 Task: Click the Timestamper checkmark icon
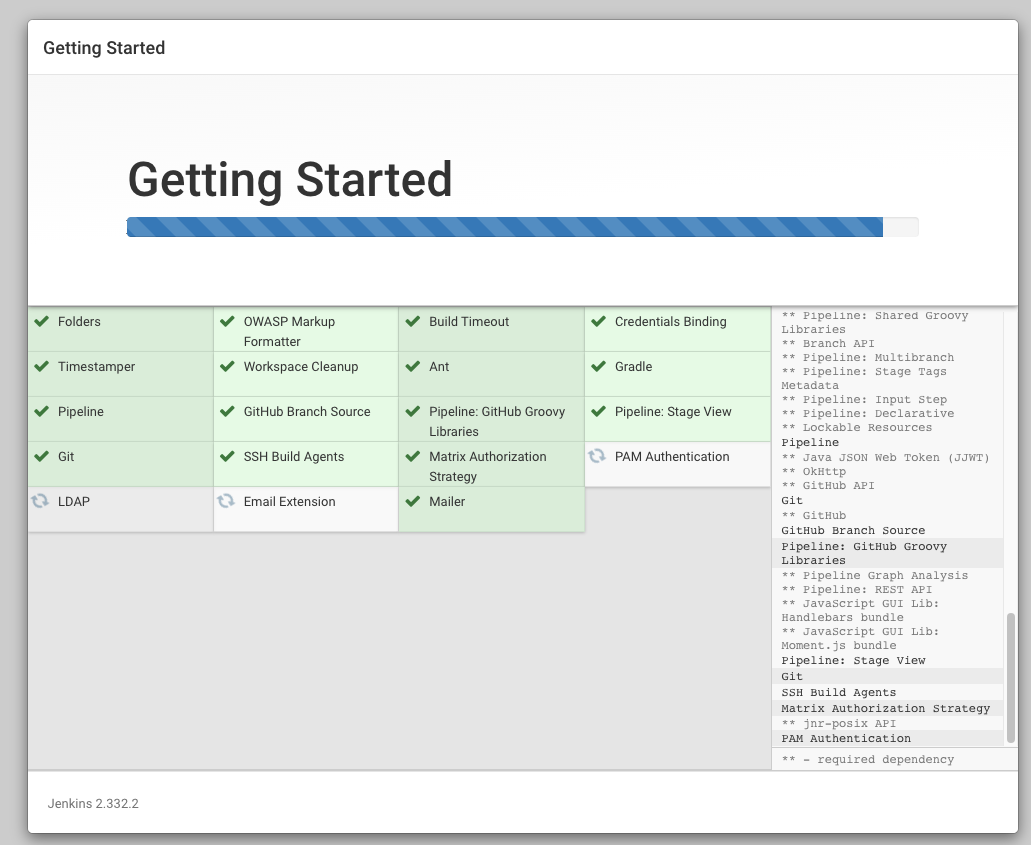tap(41, 366)
